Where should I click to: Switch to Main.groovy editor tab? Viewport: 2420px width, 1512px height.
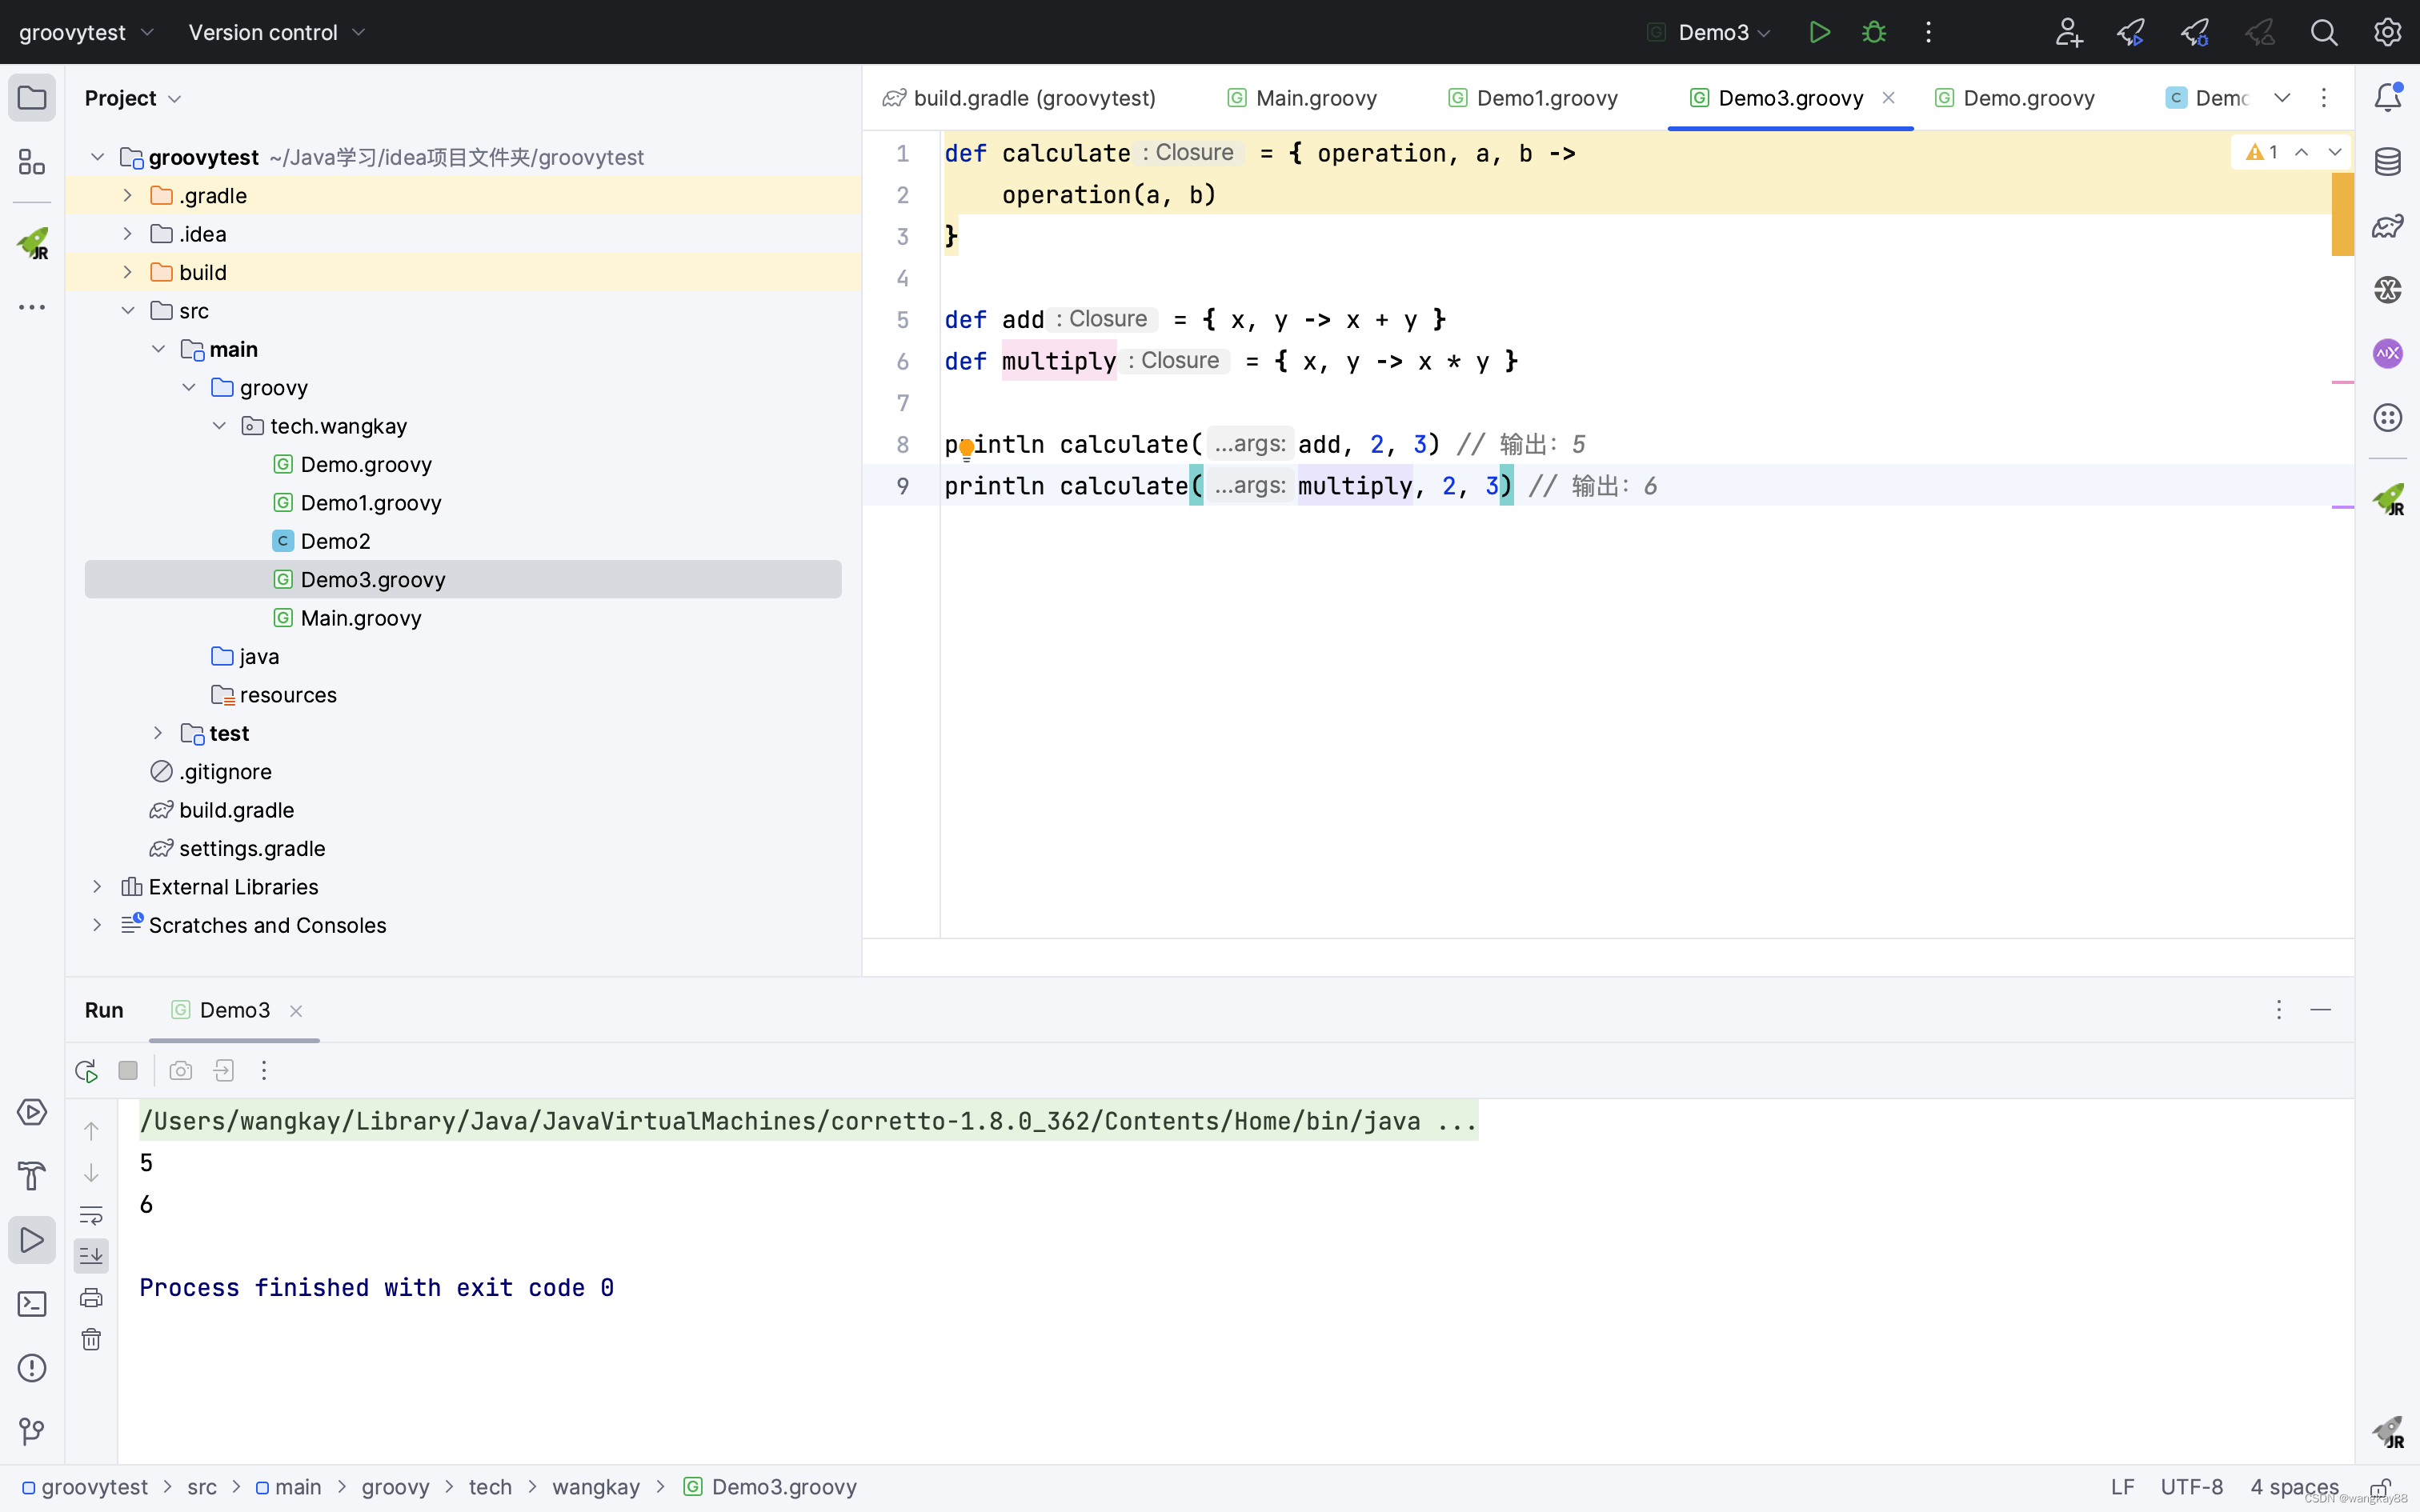(1303, 98)
